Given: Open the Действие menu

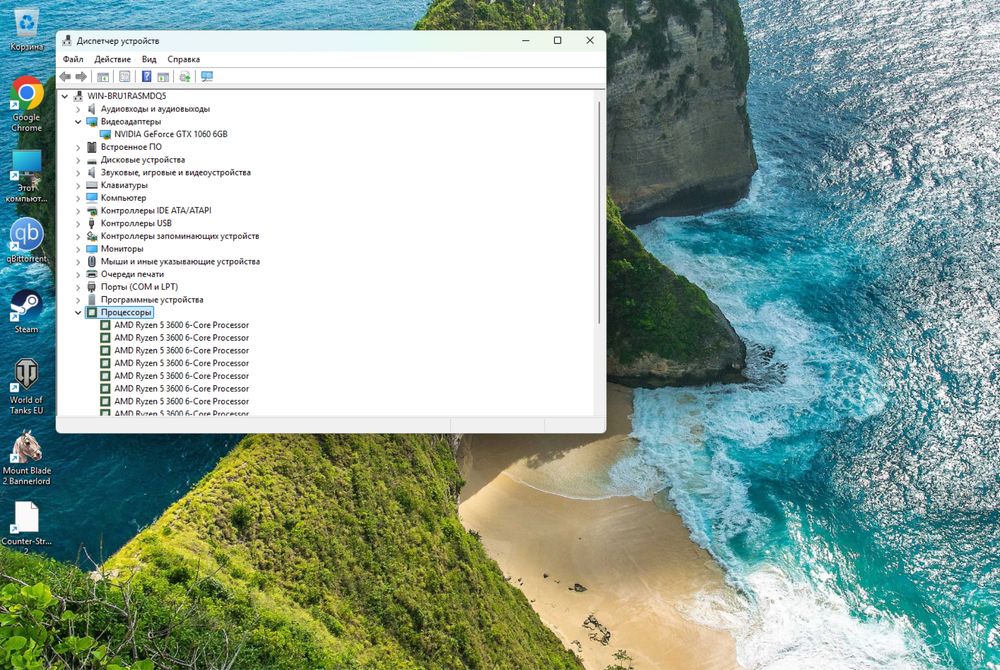Looking at the screenshot, I should click(x=112, y=59).
